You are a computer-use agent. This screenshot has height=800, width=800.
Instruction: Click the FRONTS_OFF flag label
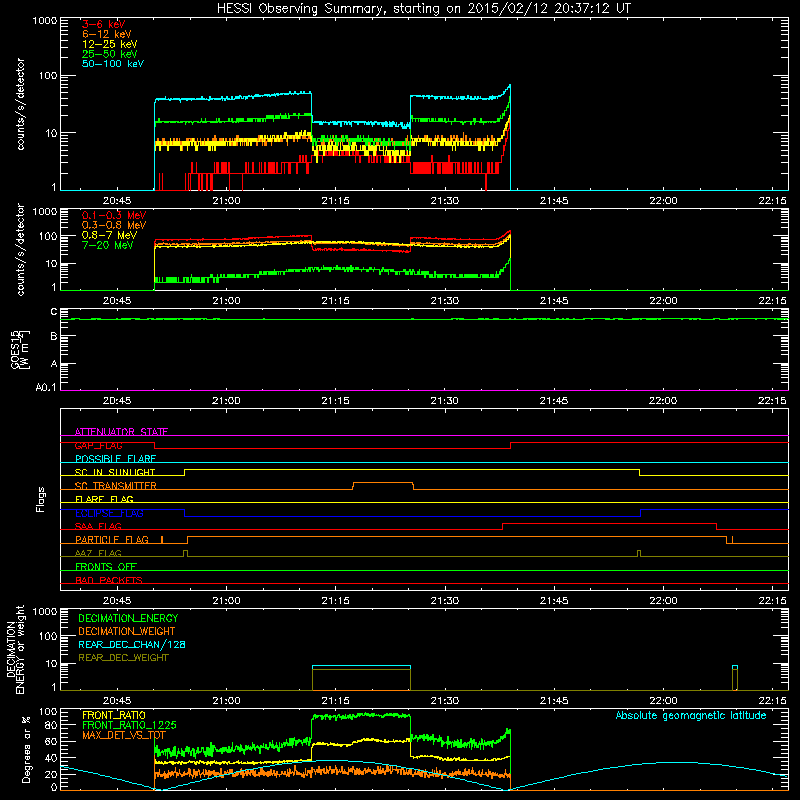106,567
